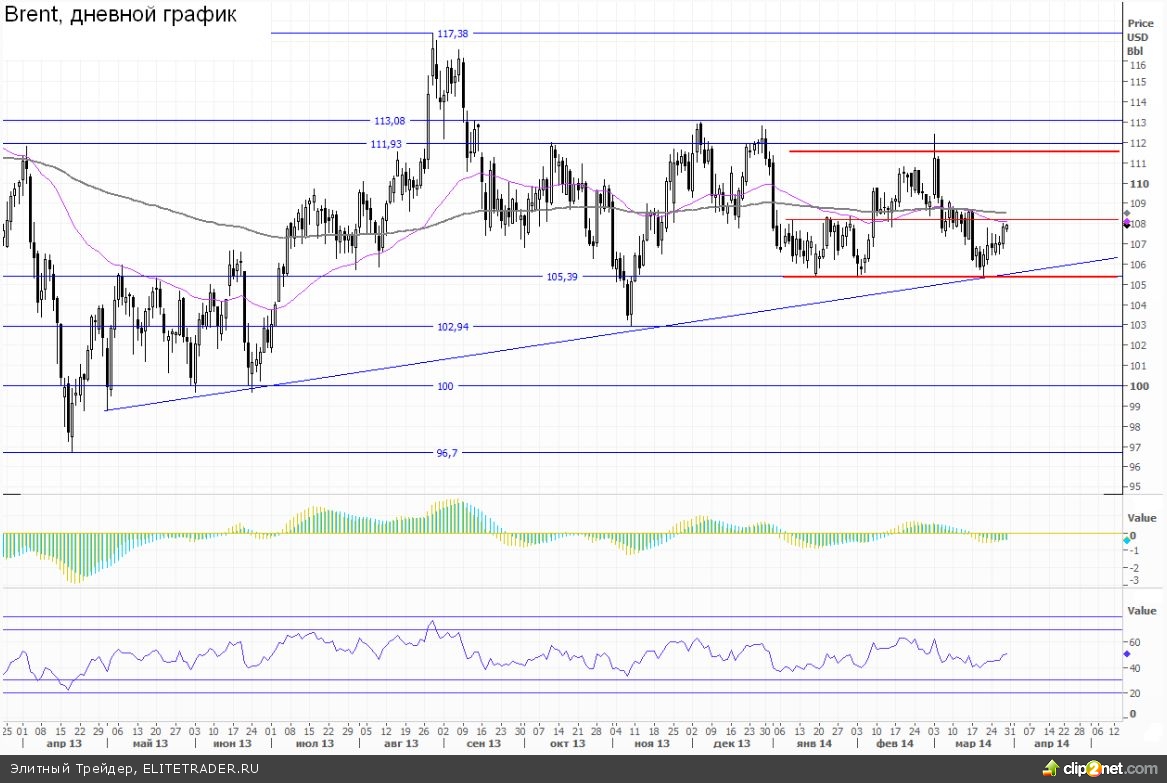Click the grey diamond marker on price axis
This screenshot has width=1167, height=783.
point(1127,214)
